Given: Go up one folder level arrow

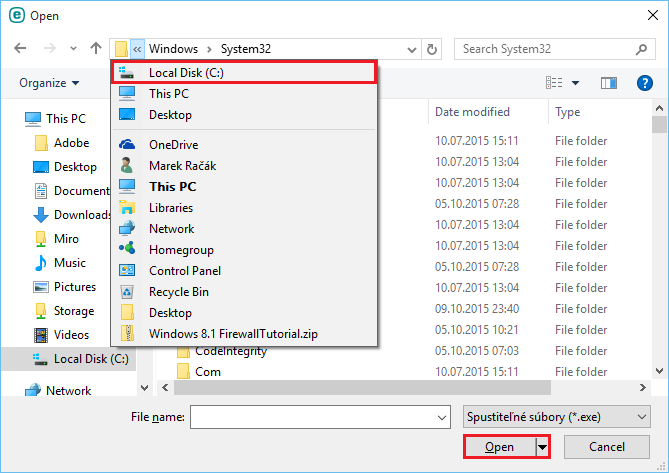Looking at the screenshot, I should pyautogui.click(x=96, y=48).
